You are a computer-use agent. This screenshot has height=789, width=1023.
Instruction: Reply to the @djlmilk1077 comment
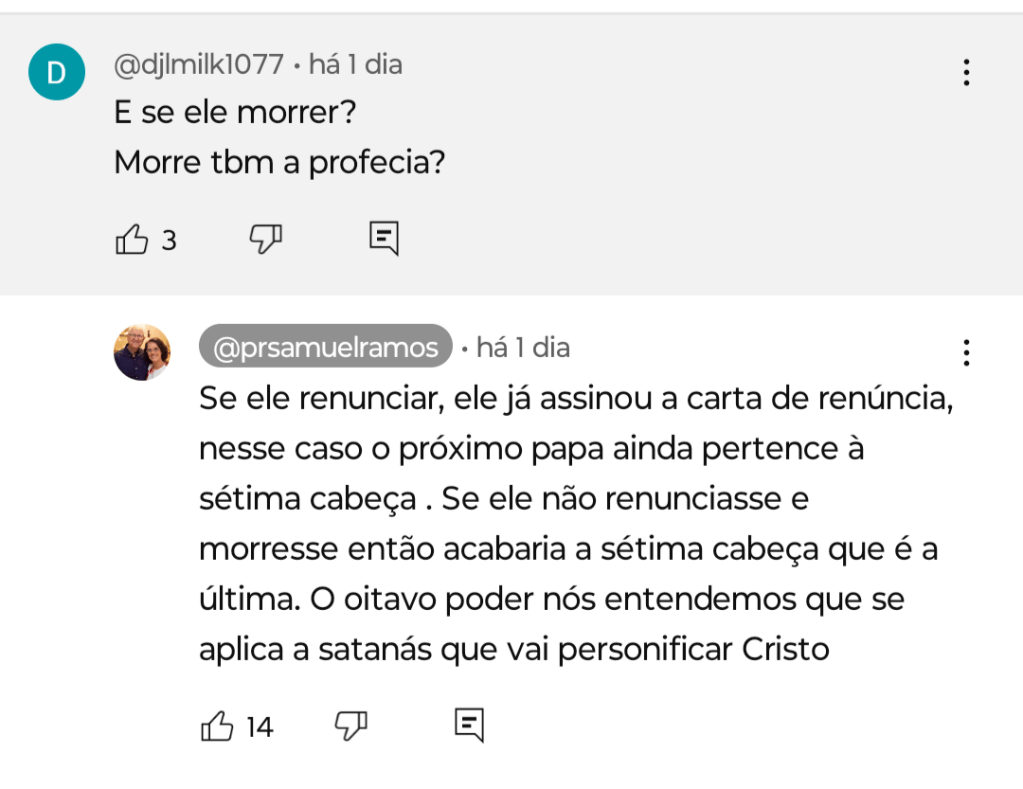pos(384,238)
